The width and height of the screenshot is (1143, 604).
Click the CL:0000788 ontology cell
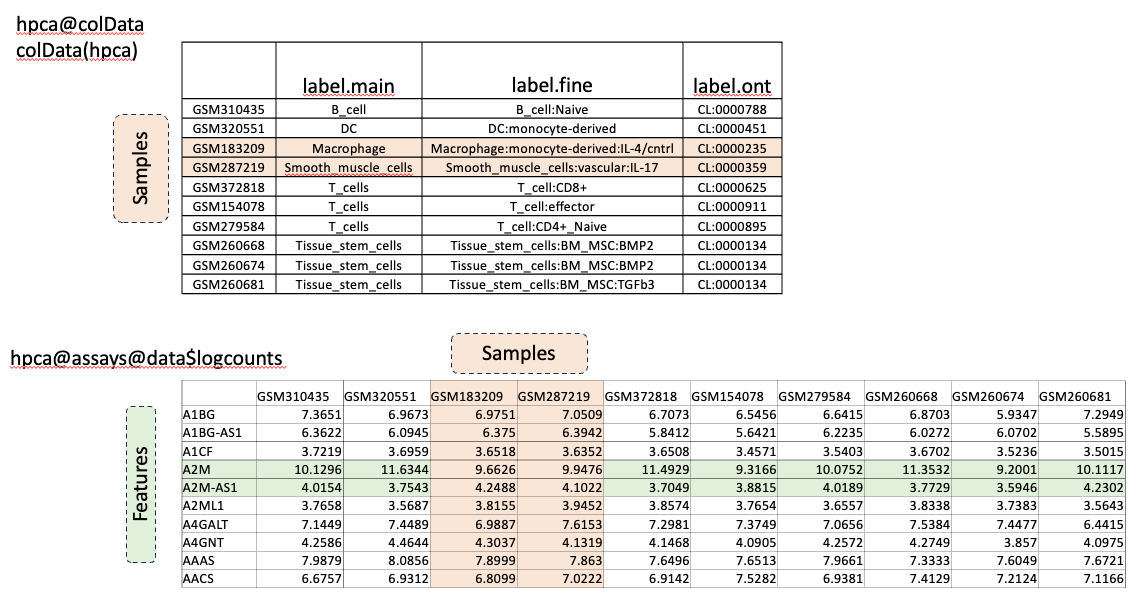pyautogui.click(x=732, y=110)
